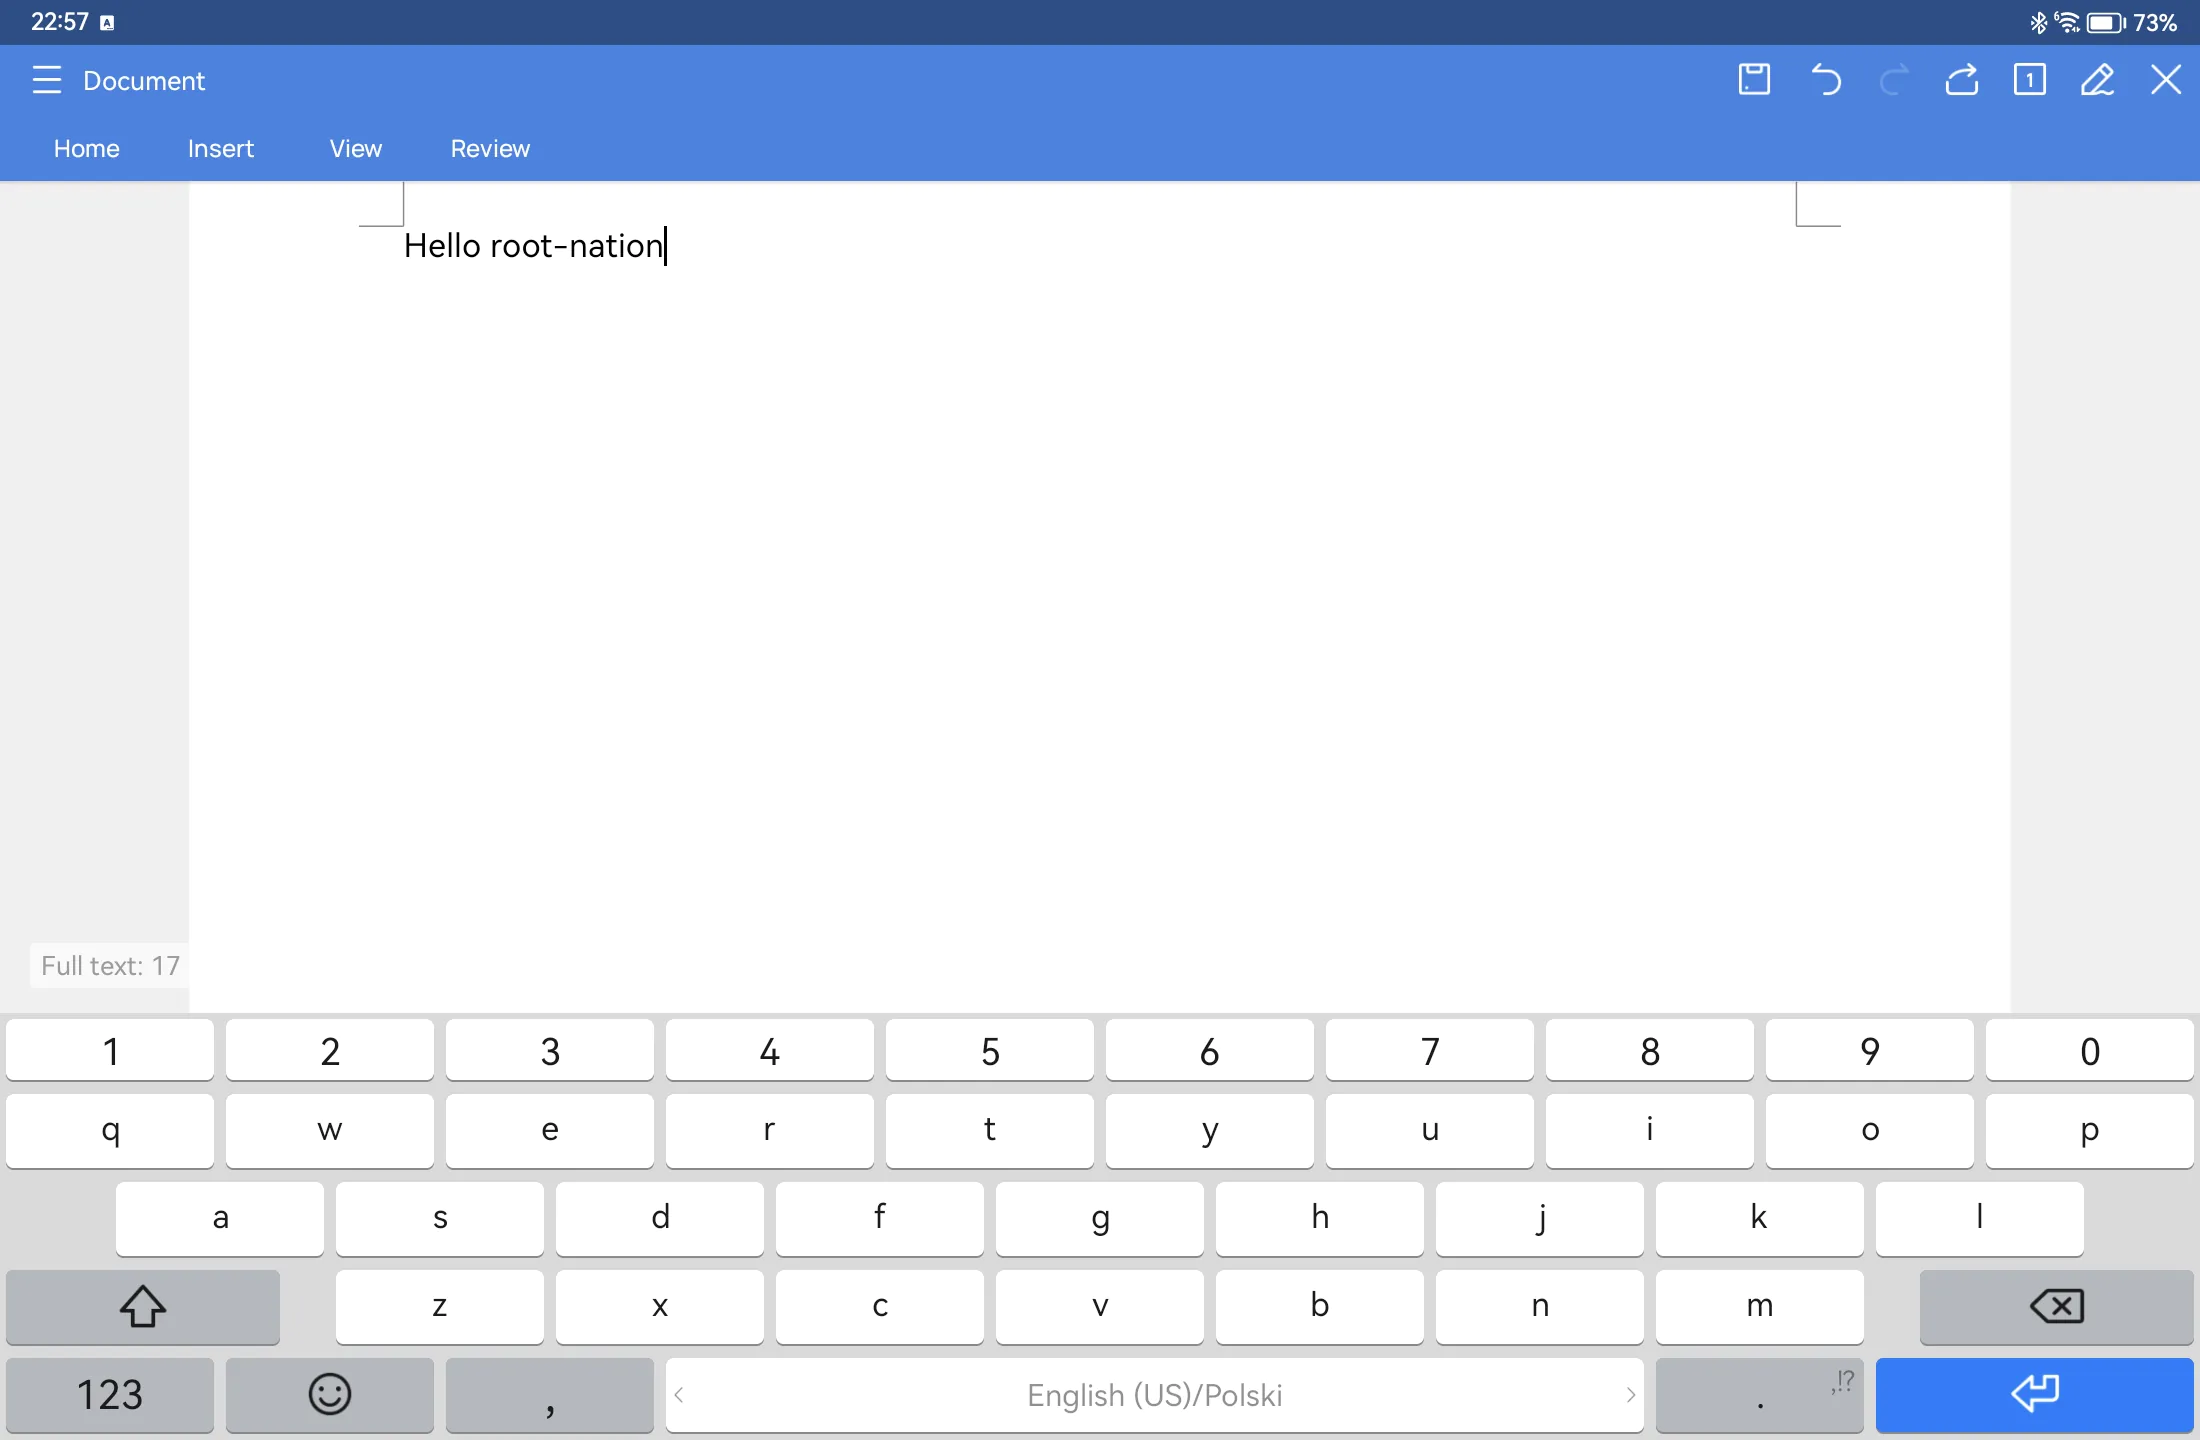Tap the z key
The height and width of the screenshot is (1440, 2200).
440,1306
